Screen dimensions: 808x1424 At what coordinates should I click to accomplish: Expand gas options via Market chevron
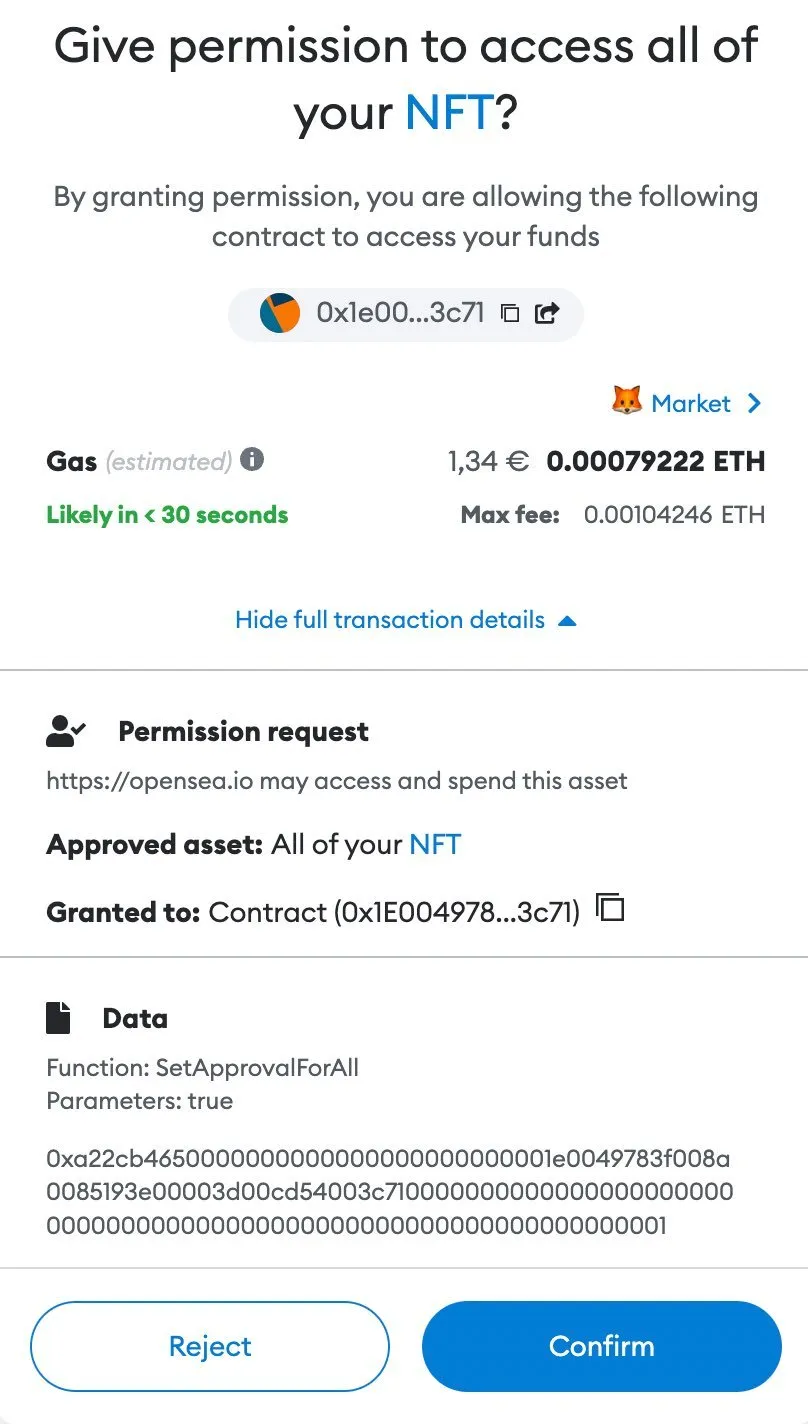(754, 403)
